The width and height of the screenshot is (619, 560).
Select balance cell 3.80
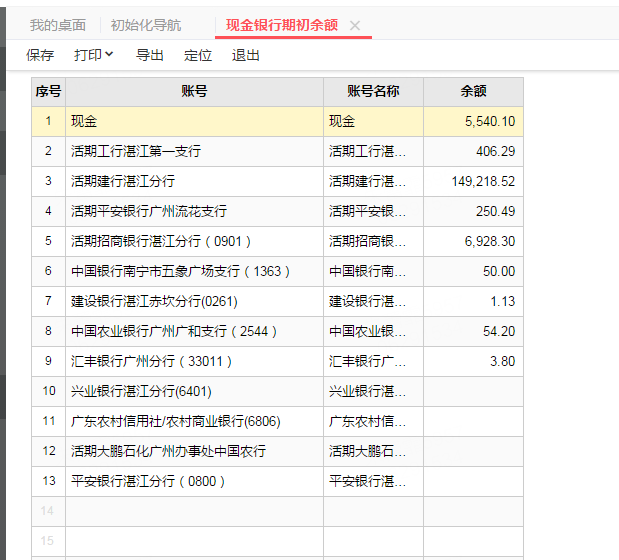point(473,361)
